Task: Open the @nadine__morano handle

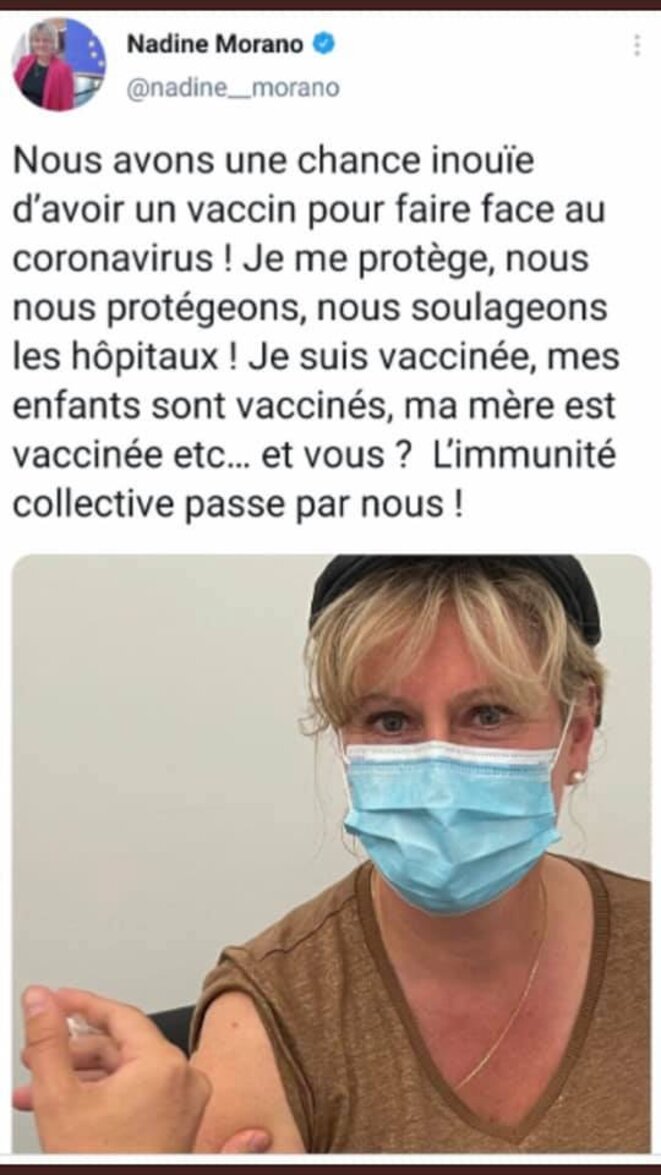Action: pyautogui.click(x=233, y=88)
